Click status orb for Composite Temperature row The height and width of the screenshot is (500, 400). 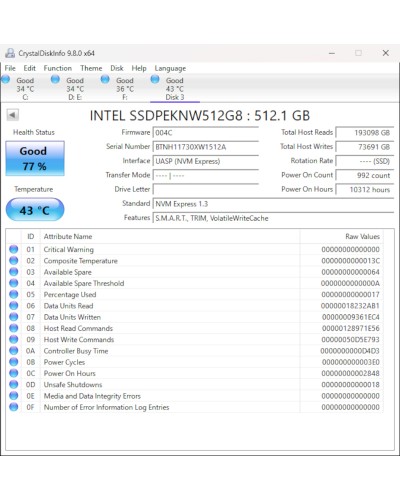coord(14,260)
